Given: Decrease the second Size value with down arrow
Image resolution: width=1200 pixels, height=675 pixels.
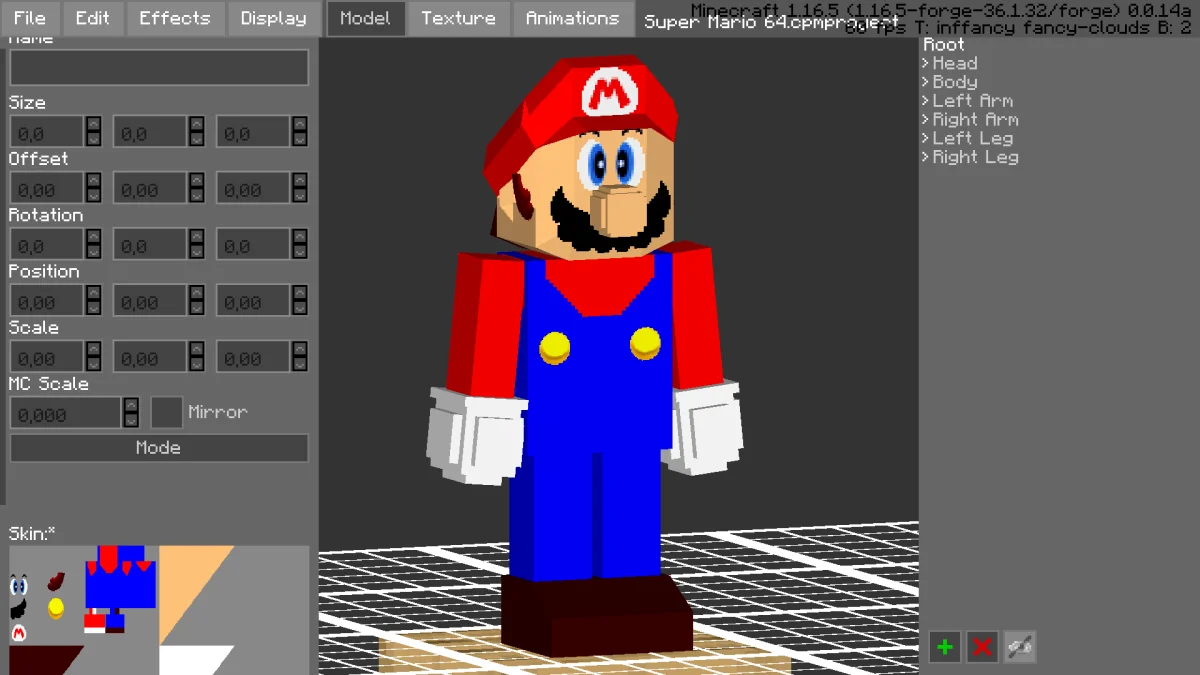Looking at the screenshot, I should pos(197,140).
